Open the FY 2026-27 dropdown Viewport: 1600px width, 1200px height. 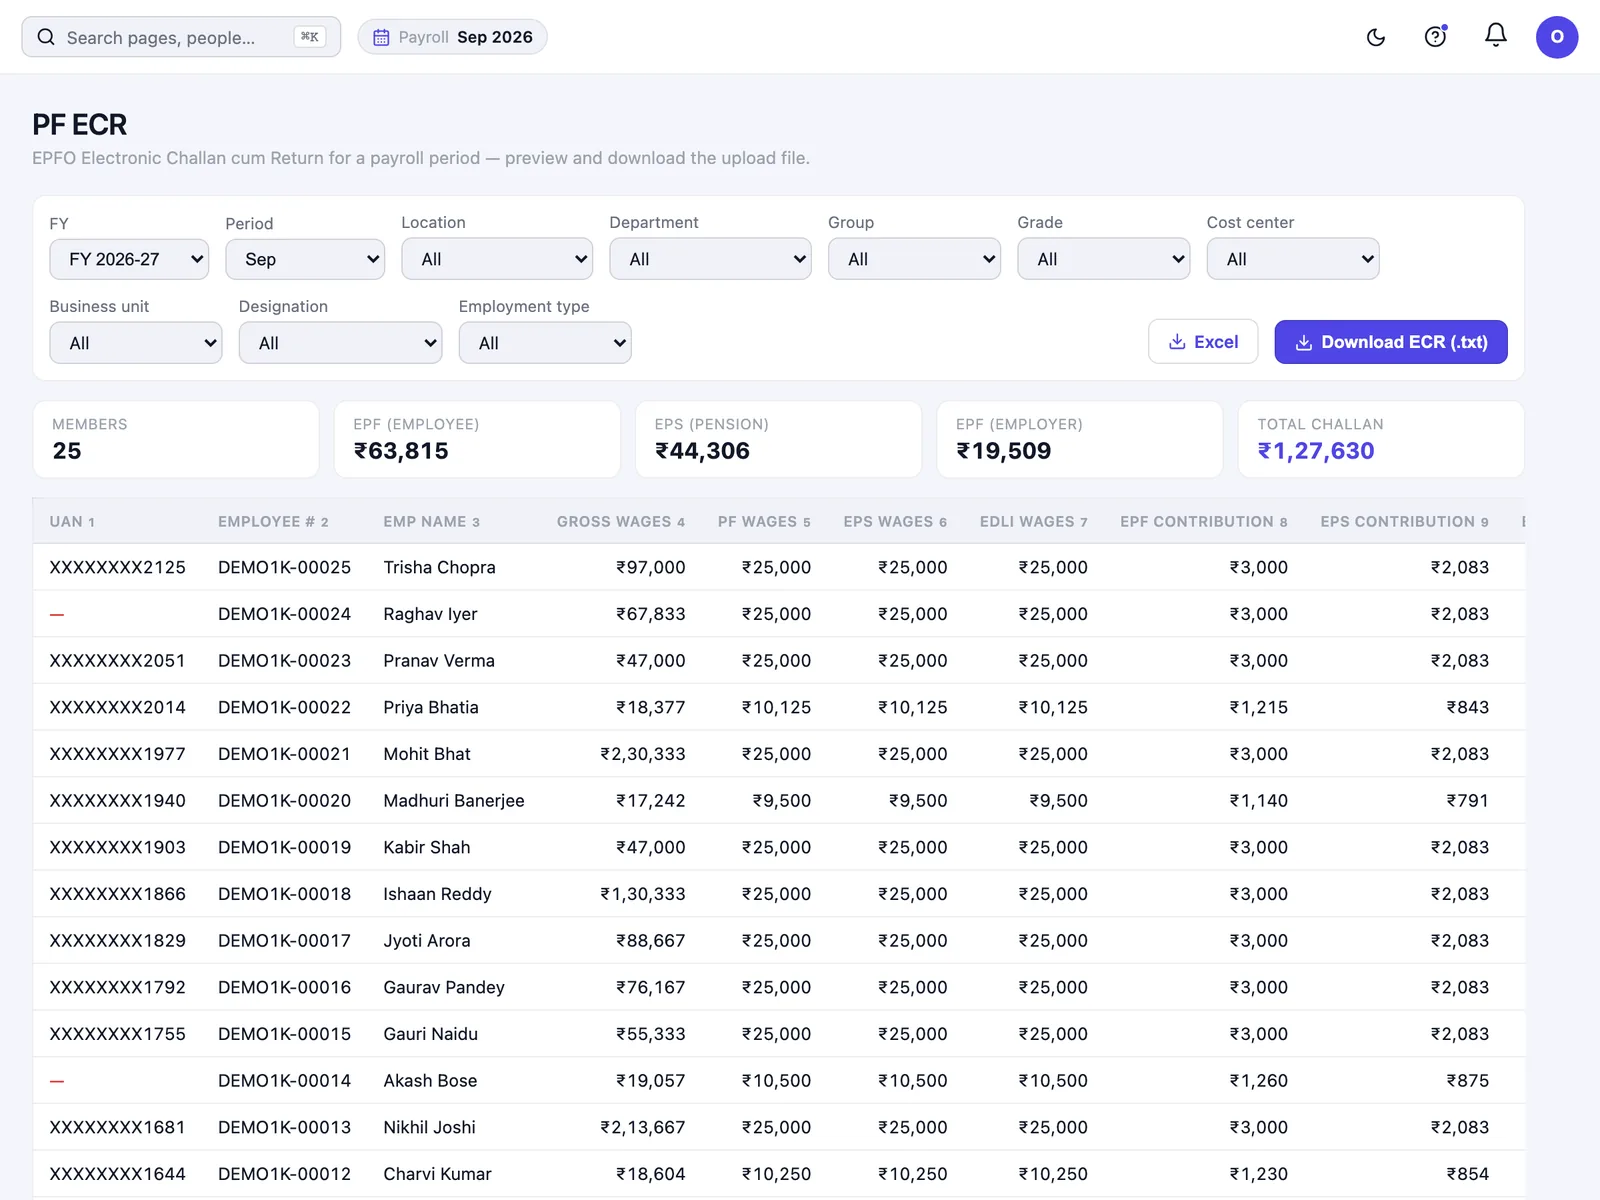(129, 259)
